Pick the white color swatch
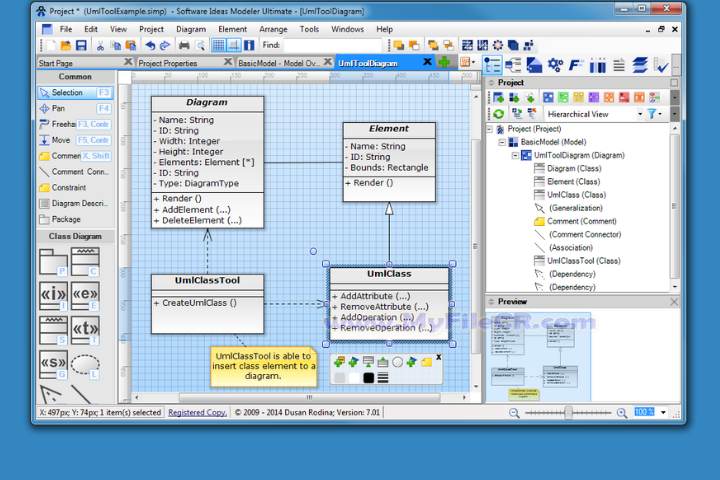 [x=354, y=378]
